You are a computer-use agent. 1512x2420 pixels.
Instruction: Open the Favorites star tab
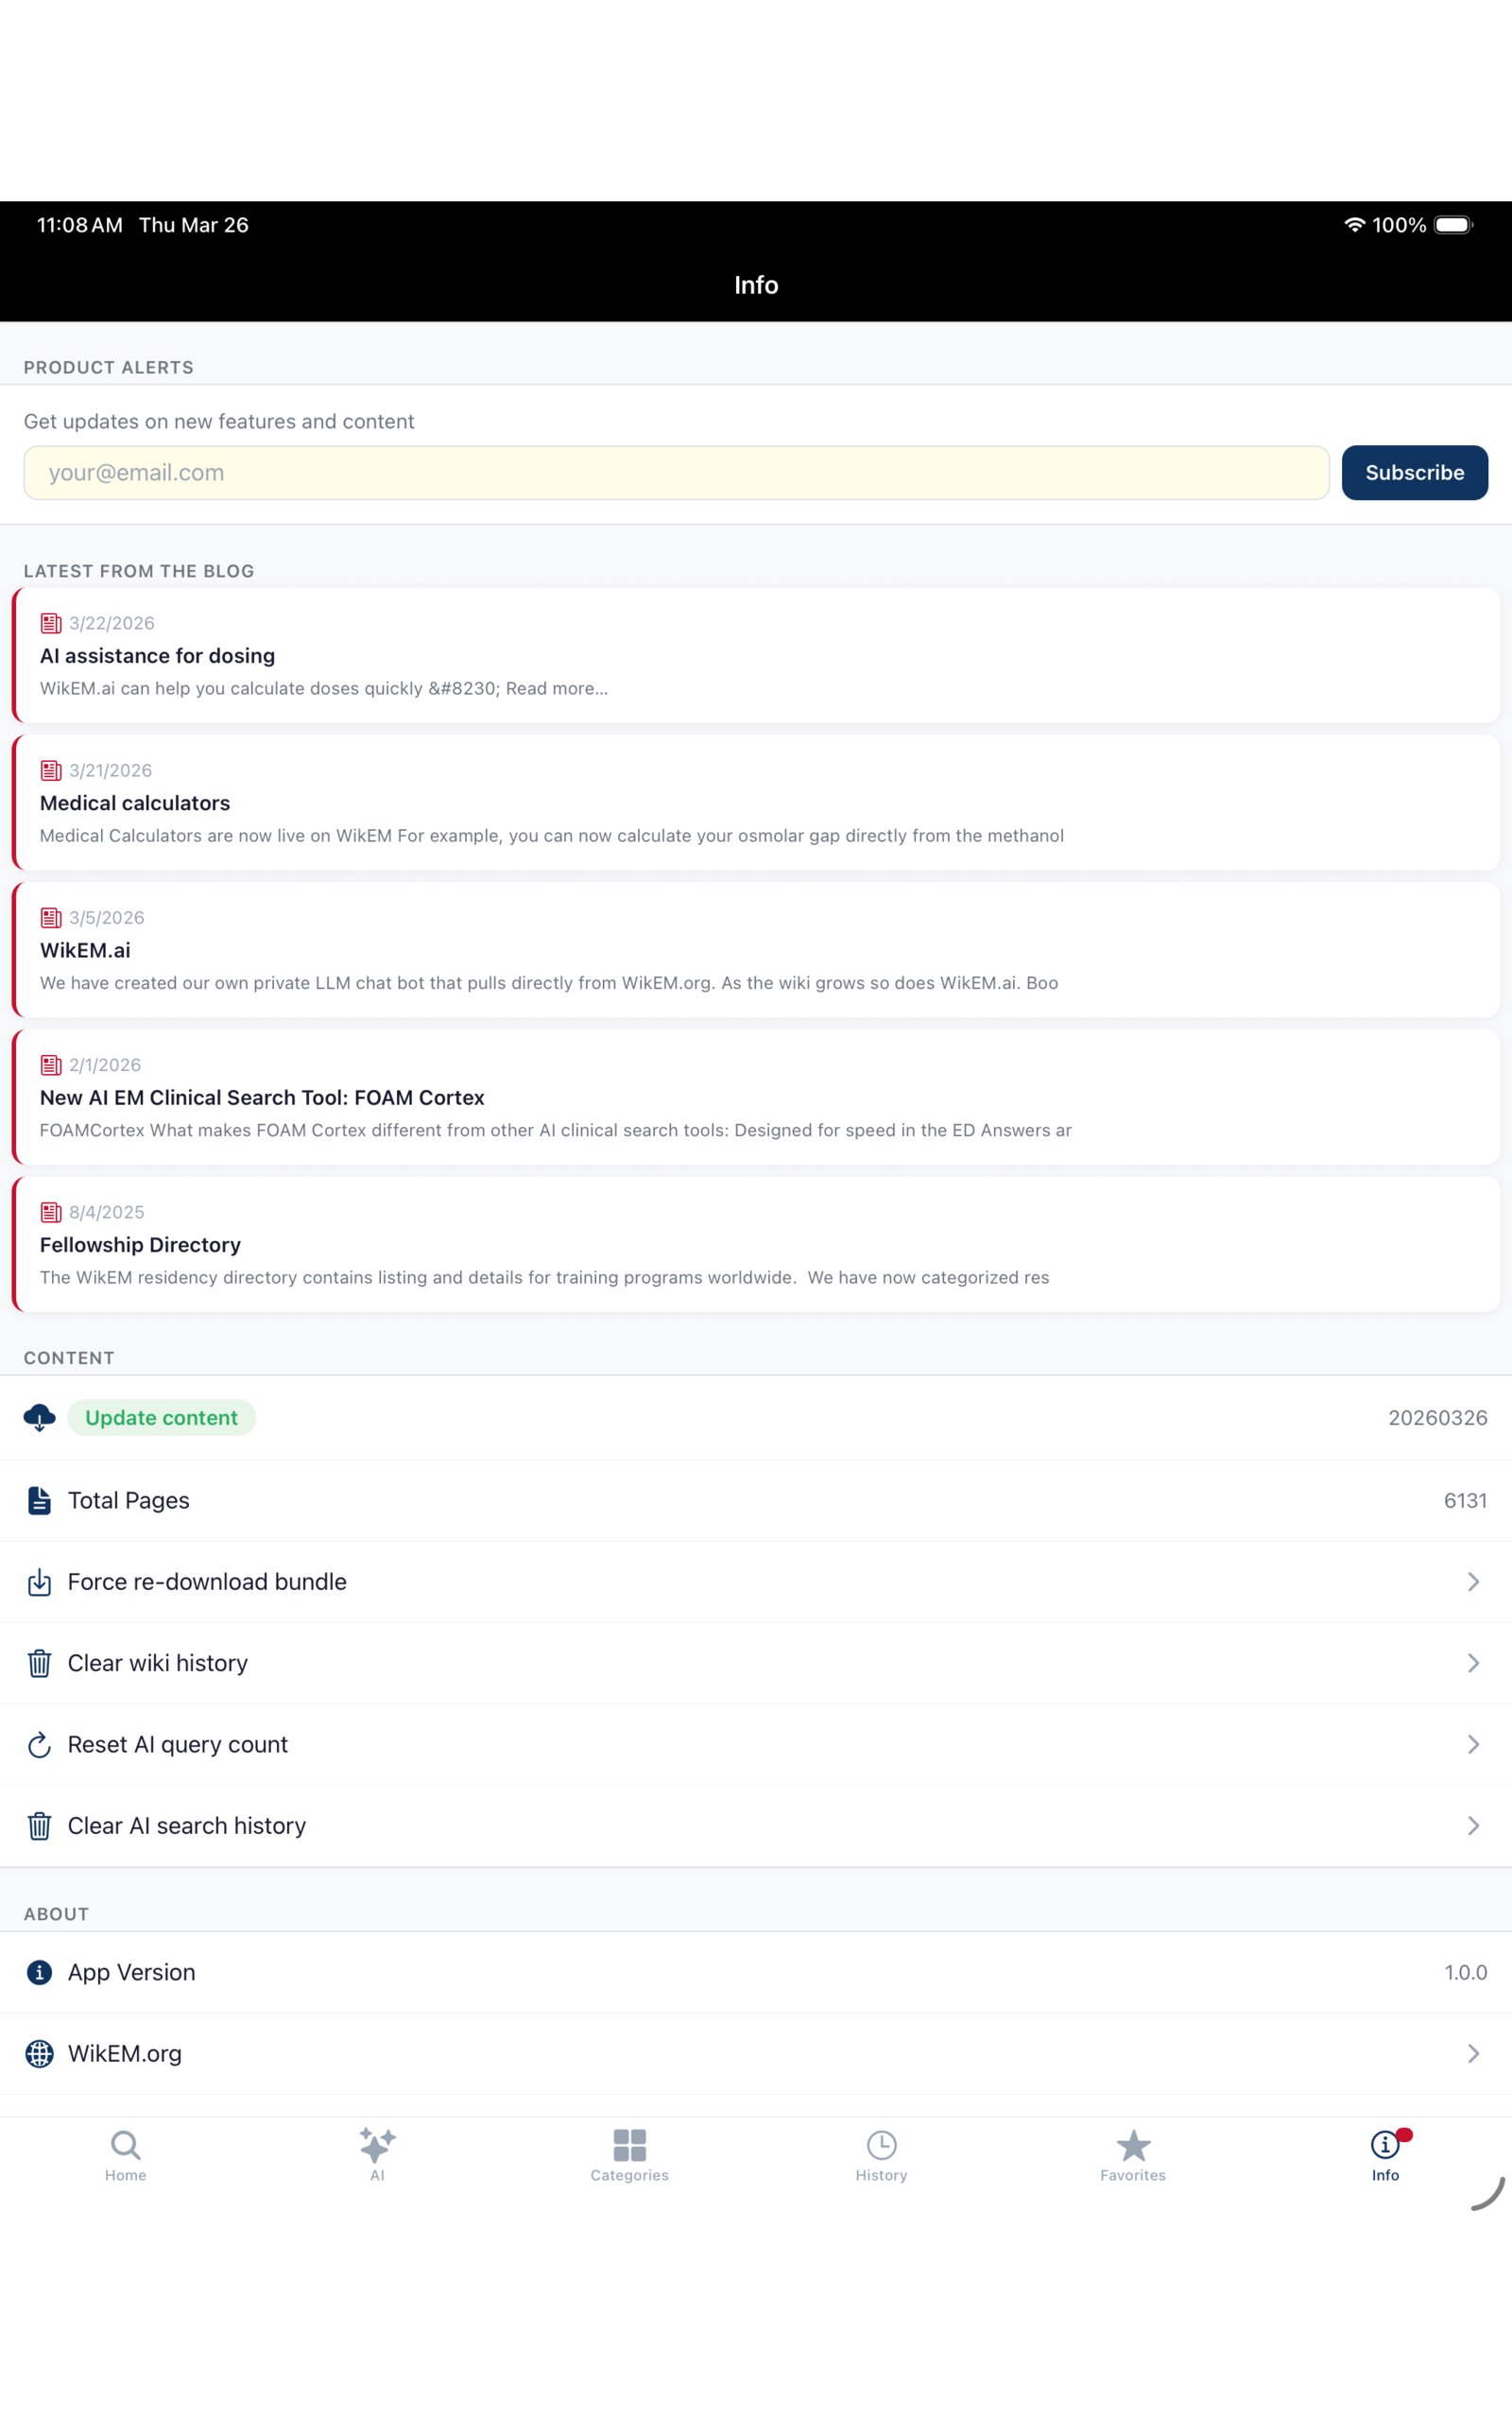[1133, 2155]
